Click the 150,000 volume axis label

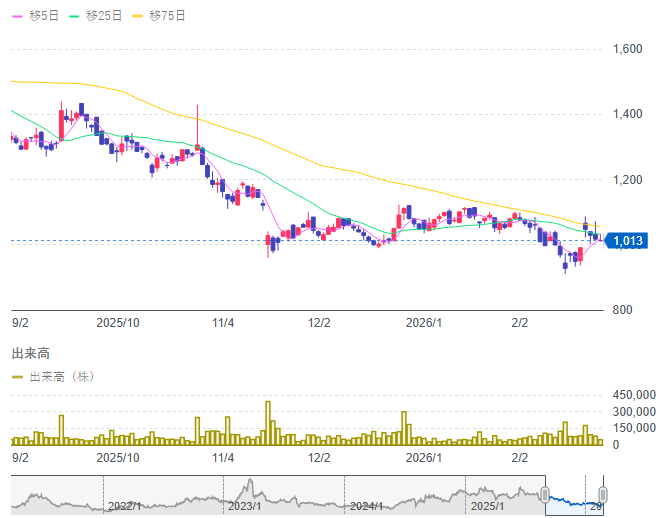634,428
